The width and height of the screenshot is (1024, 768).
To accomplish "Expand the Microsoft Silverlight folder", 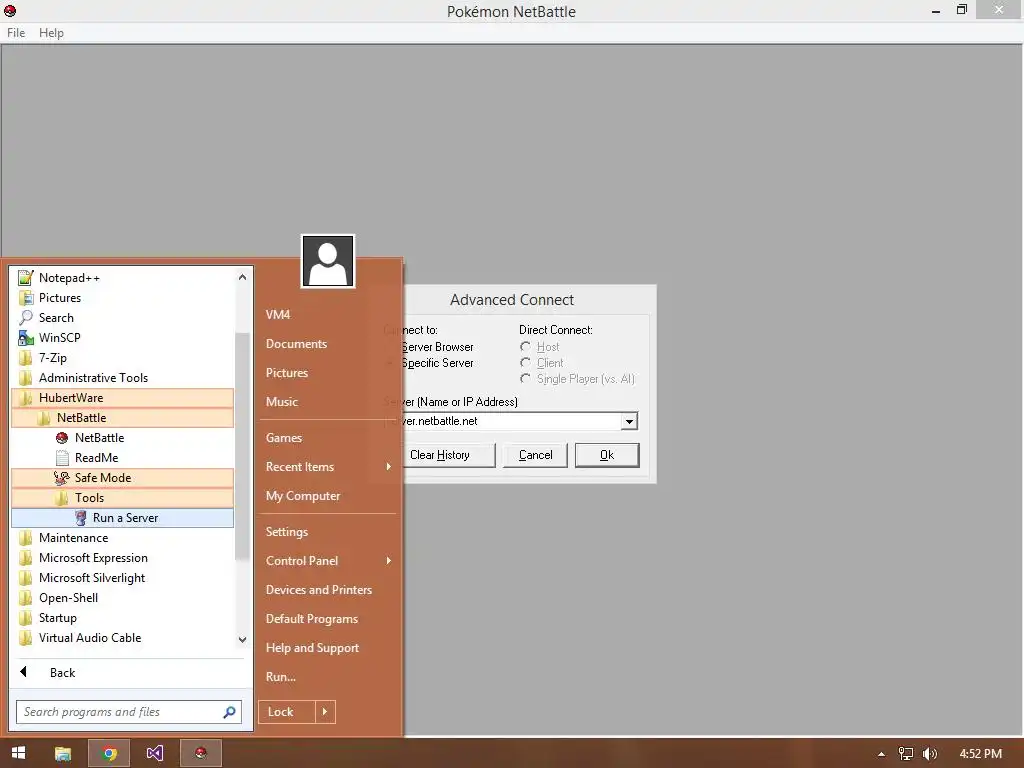I will 122,578.
